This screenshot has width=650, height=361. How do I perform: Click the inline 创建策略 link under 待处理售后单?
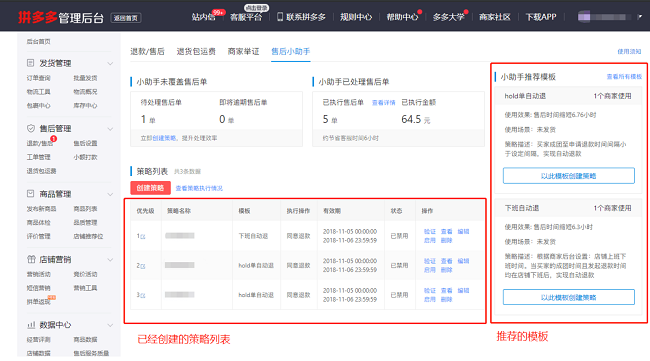(x=164, y=138)
